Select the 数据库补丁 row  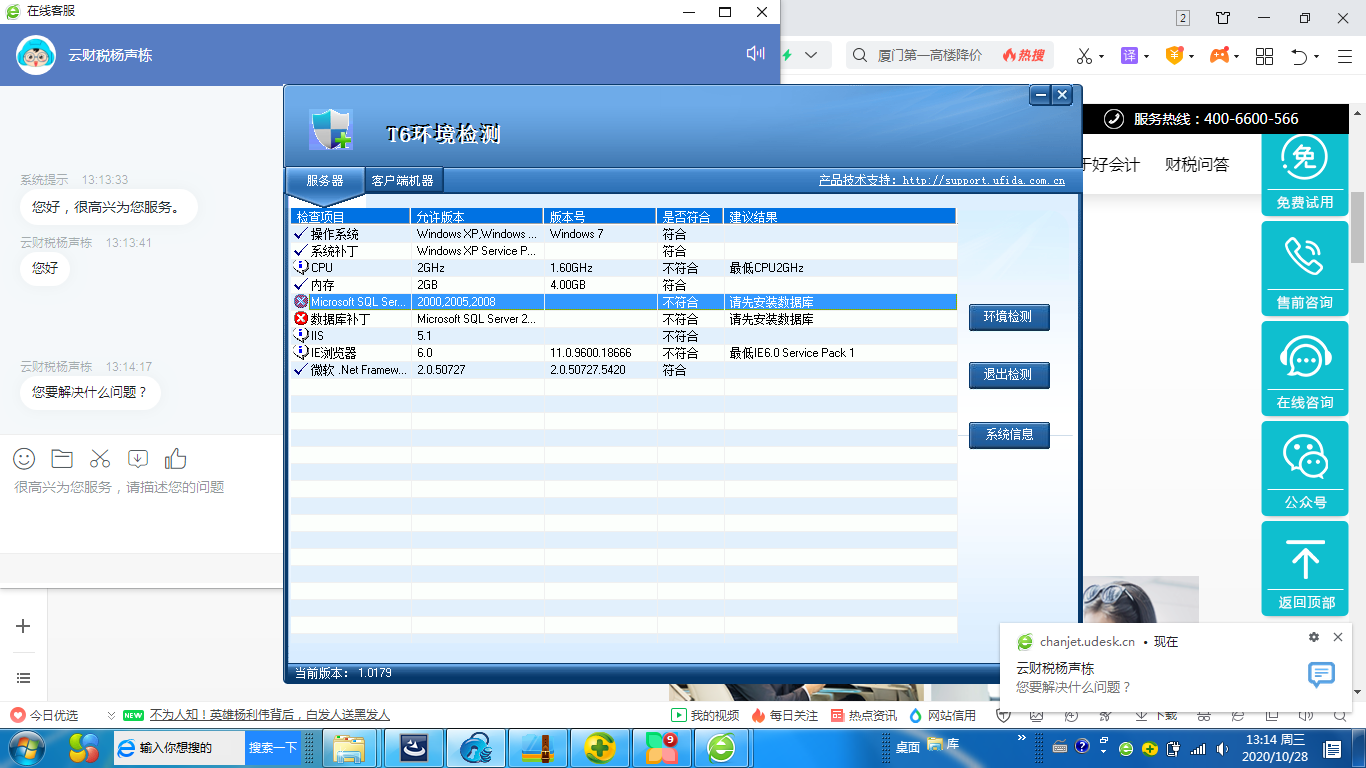(x=624, y=319)
